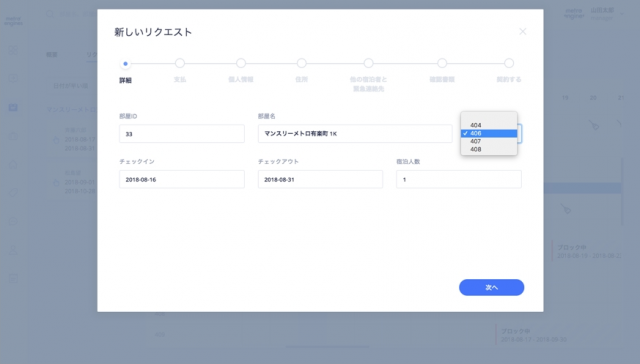This screenshot has height=364, width=640.
Task: Click the 新しいリクエスト dialog title
Action: point(153,32)
